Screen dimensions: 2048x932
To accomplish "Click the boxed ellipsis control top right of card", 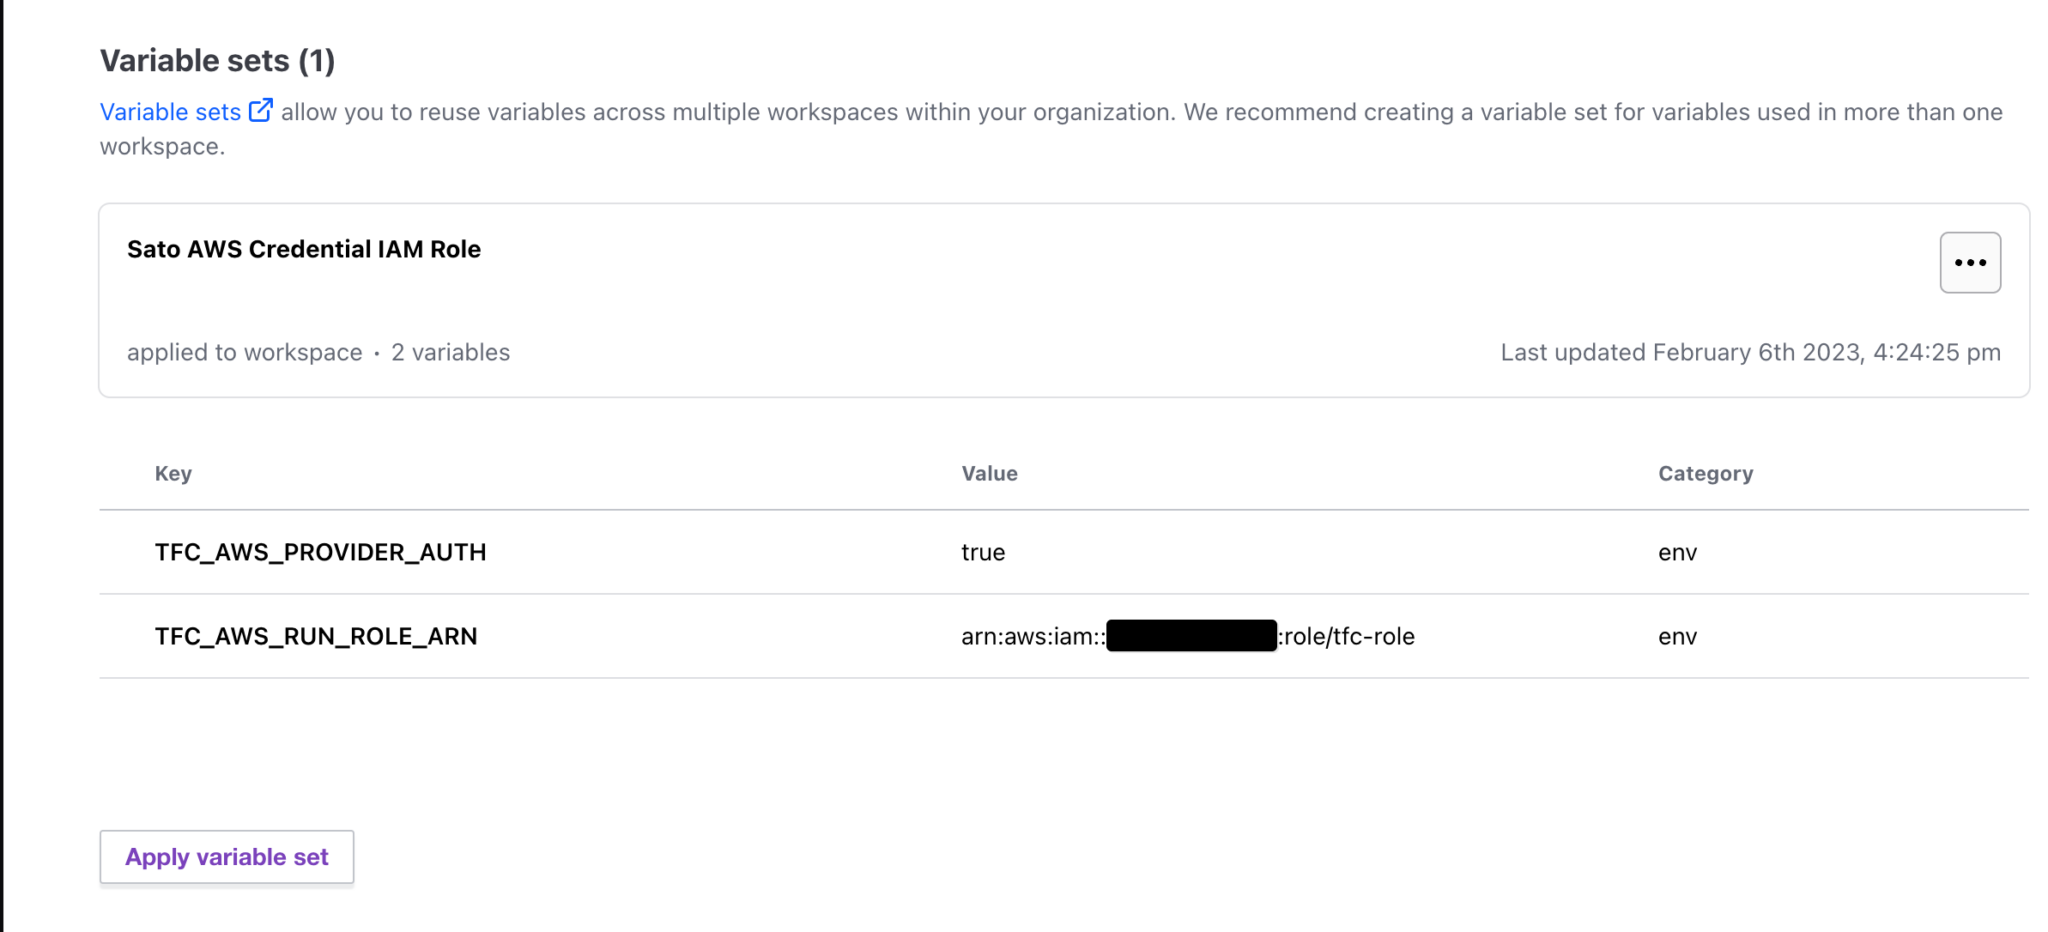I will coord(1968,262).
